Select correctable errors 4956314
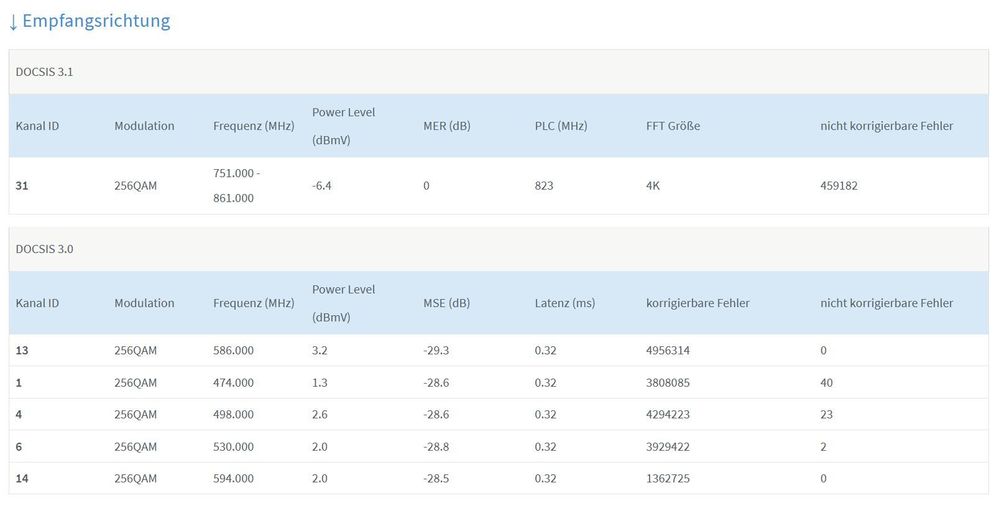The image size is (999, 521). [x=668, y=350]
